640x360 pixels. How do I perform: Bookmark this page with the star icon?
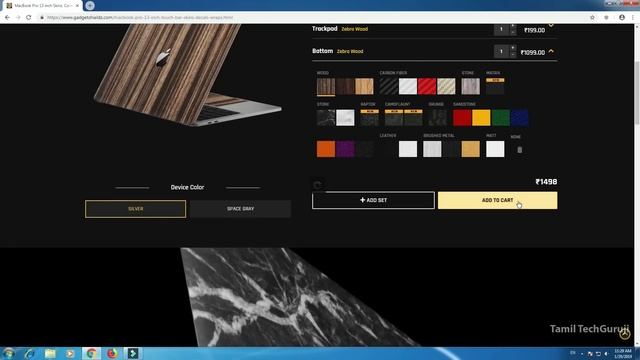[592, 18]
